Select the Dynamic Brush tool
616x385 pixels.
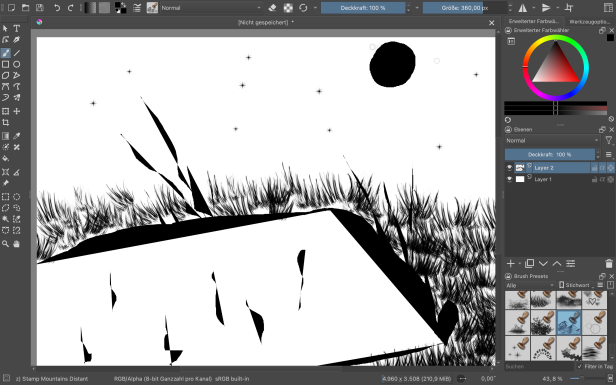6,97
